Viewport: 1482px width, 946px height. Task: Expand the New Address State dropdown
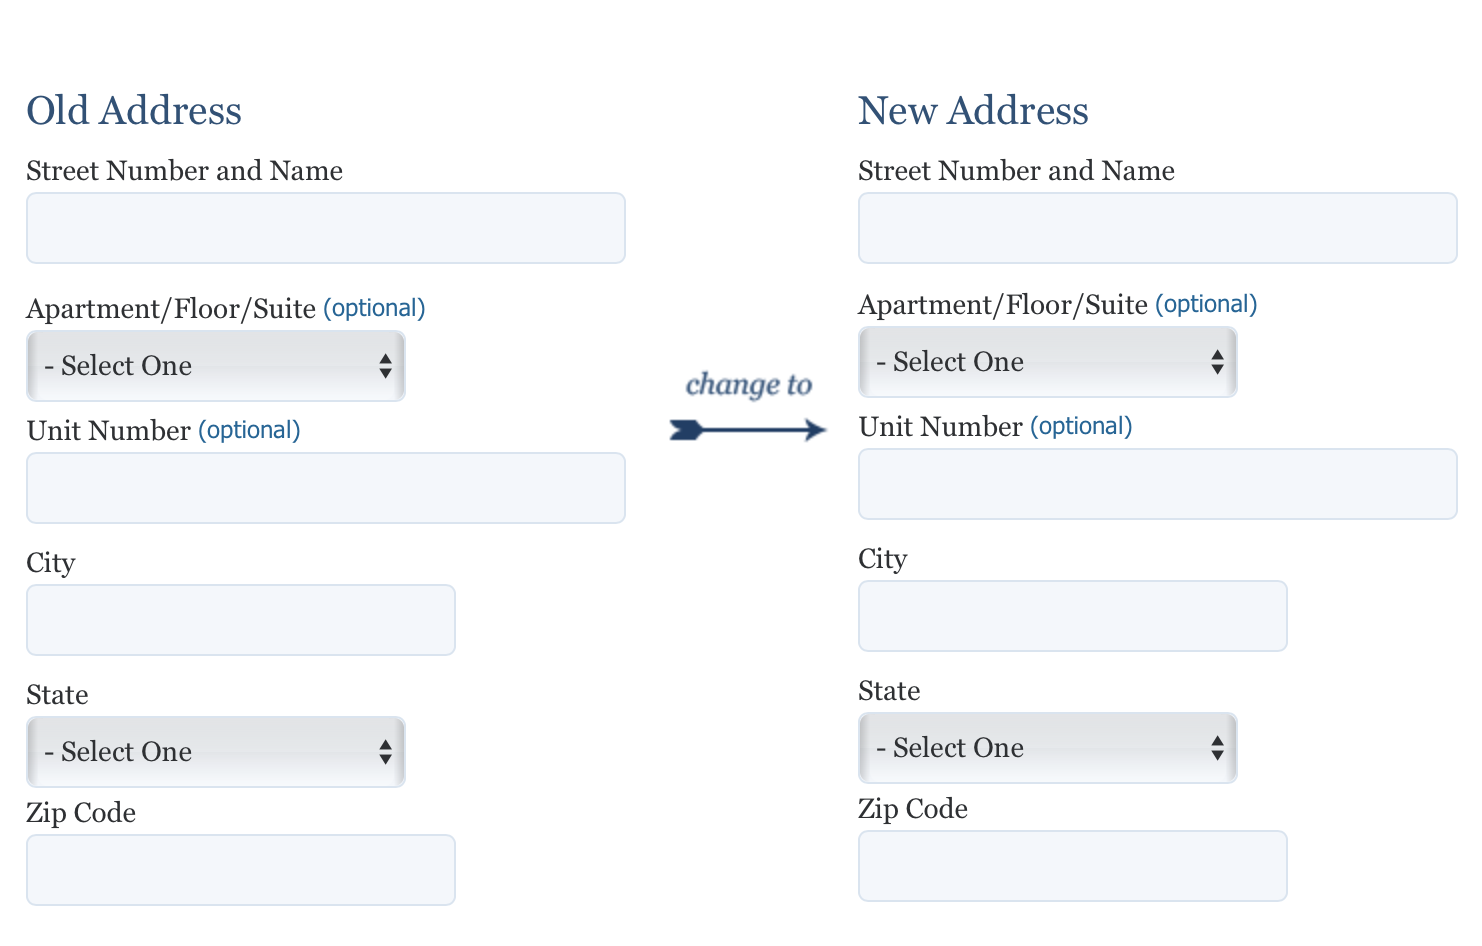point(1048,748)
